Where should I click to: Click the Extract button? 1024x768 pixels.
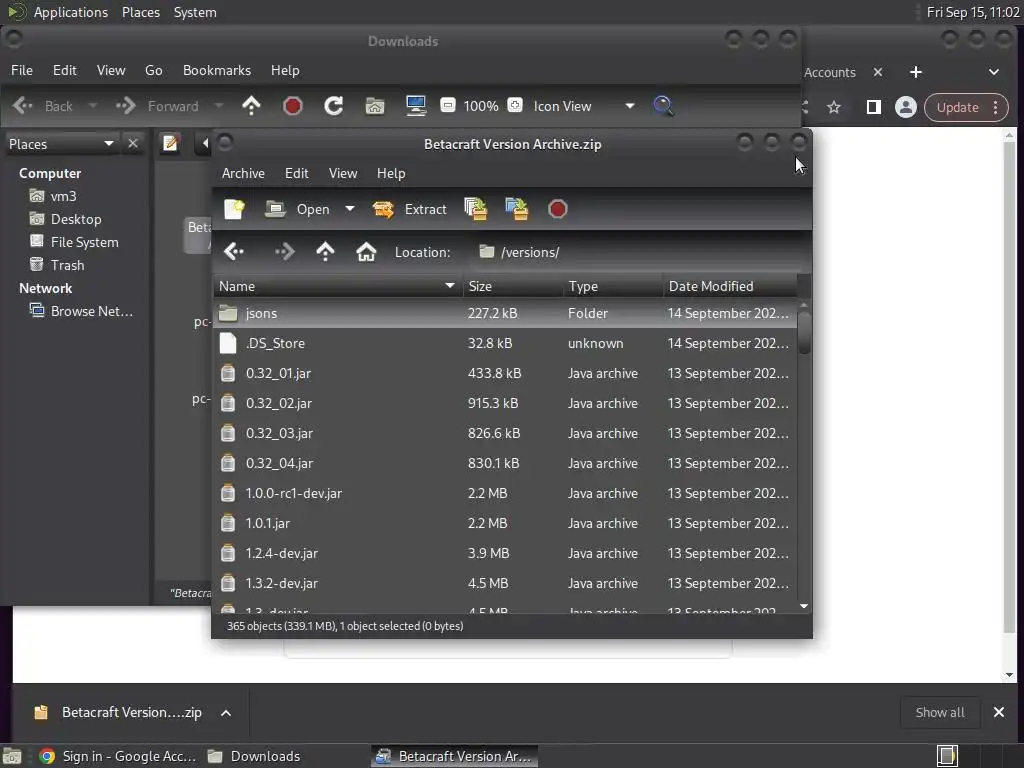tap(409, 209)
